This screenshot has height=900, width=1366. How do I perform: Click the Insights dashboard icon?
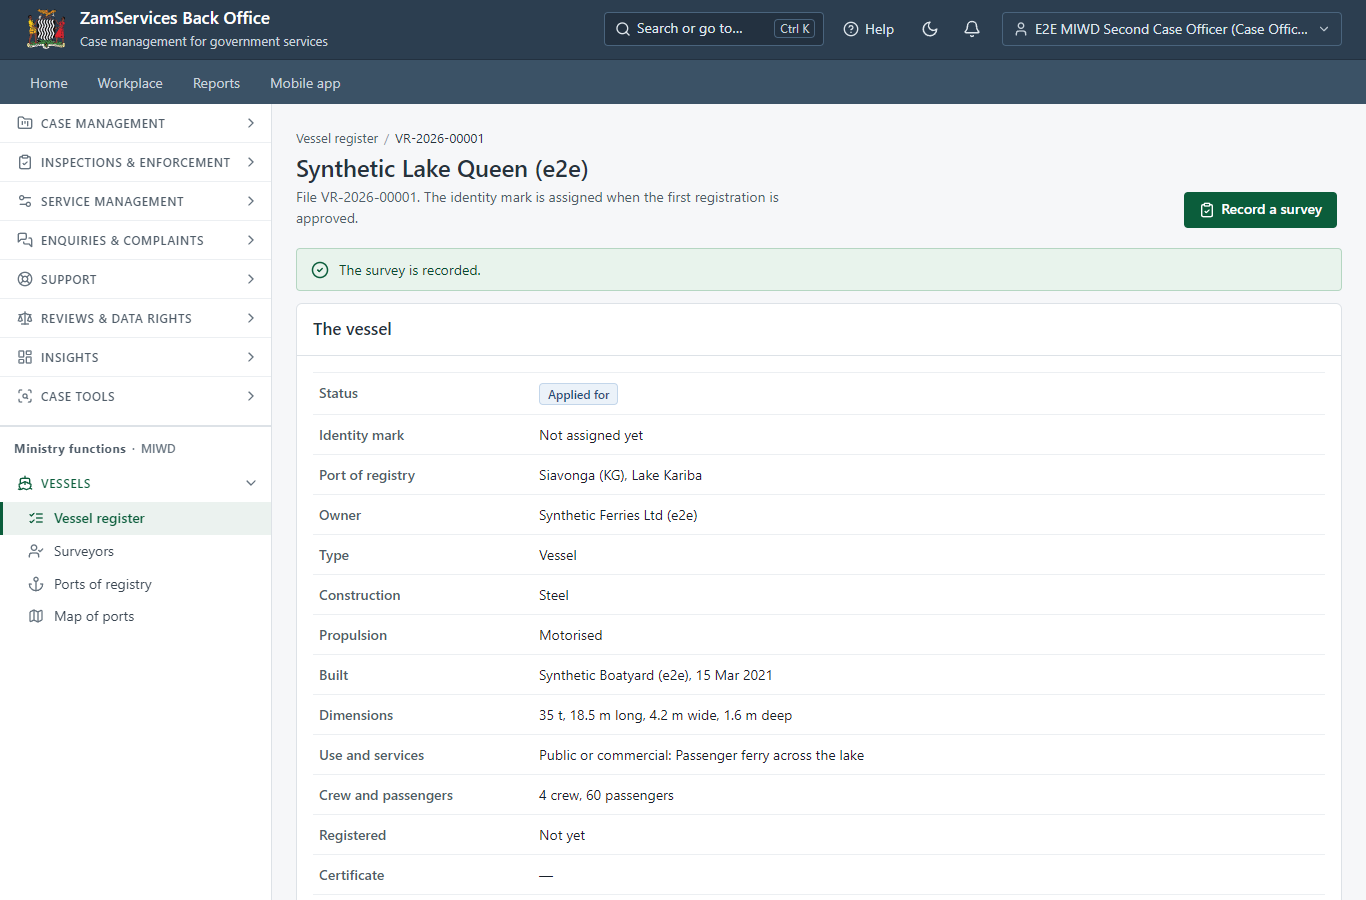25,357
